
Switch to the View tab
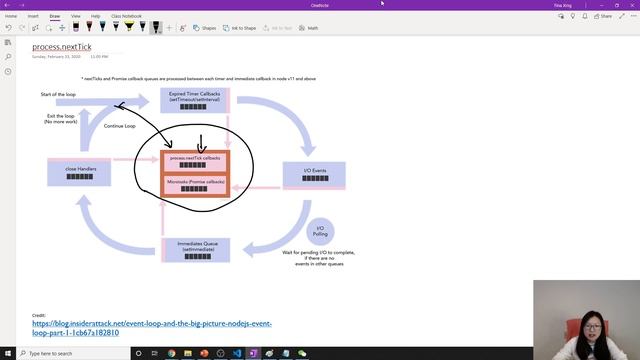click(x=76, y=16)
